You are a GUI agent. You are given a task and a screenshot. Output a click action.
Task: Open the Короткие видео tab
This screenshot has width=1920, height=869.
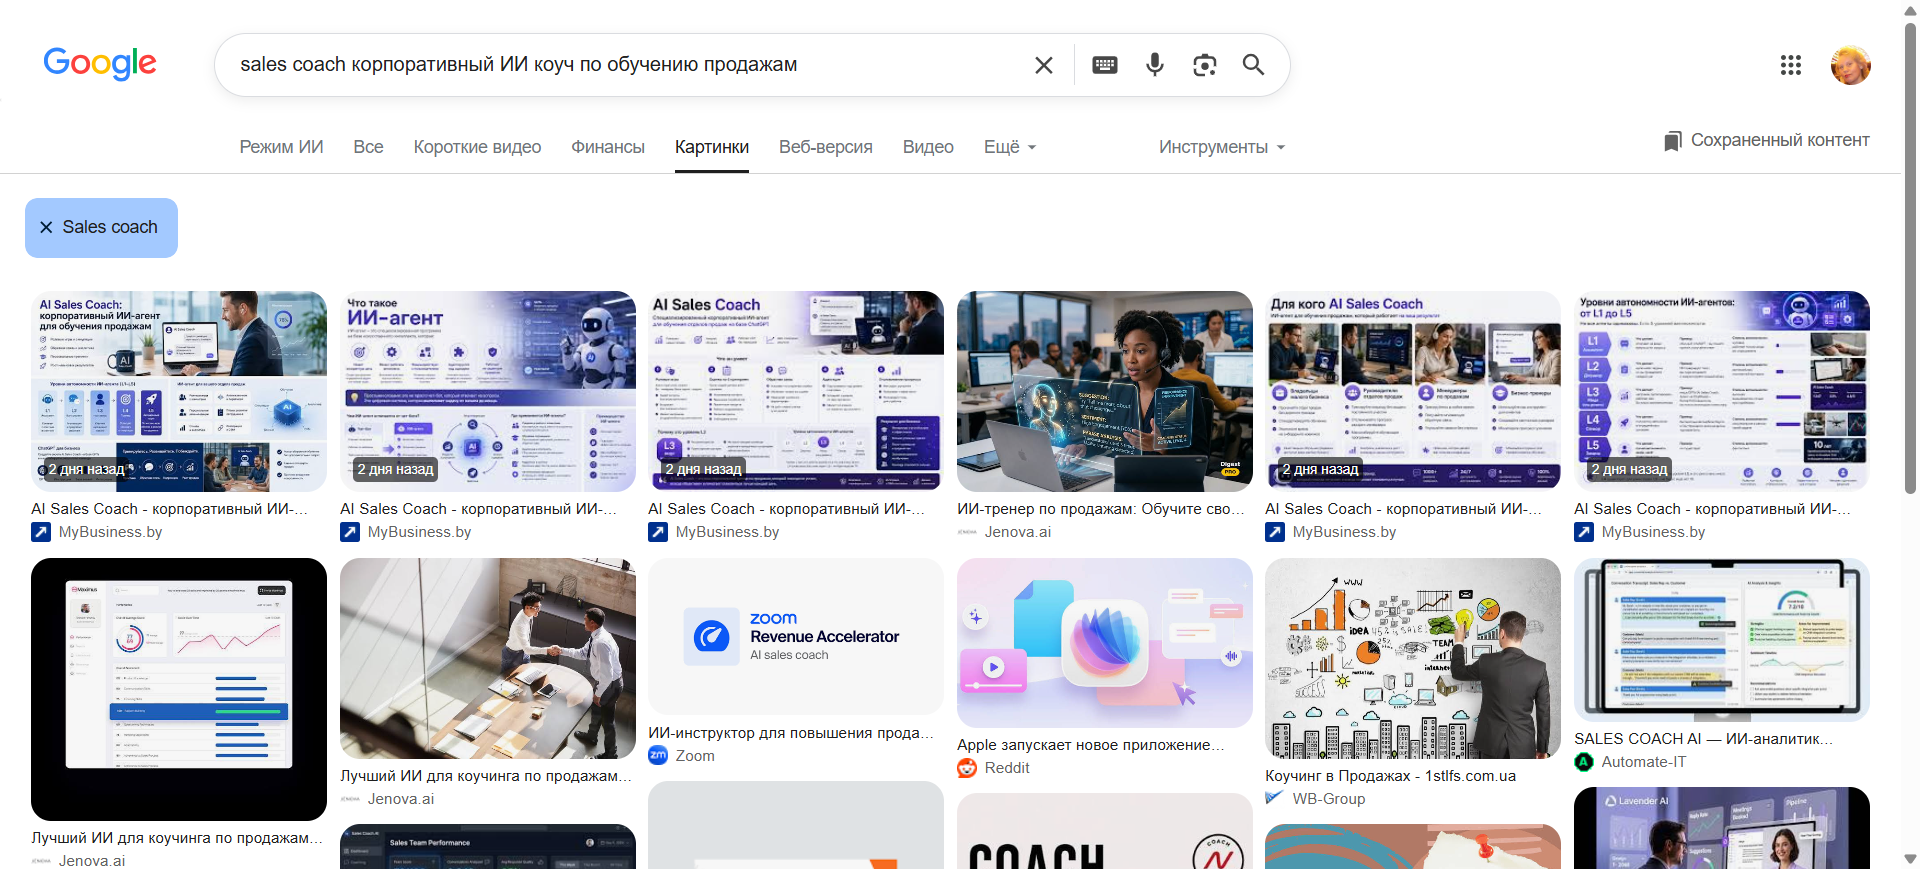[477, 147]
